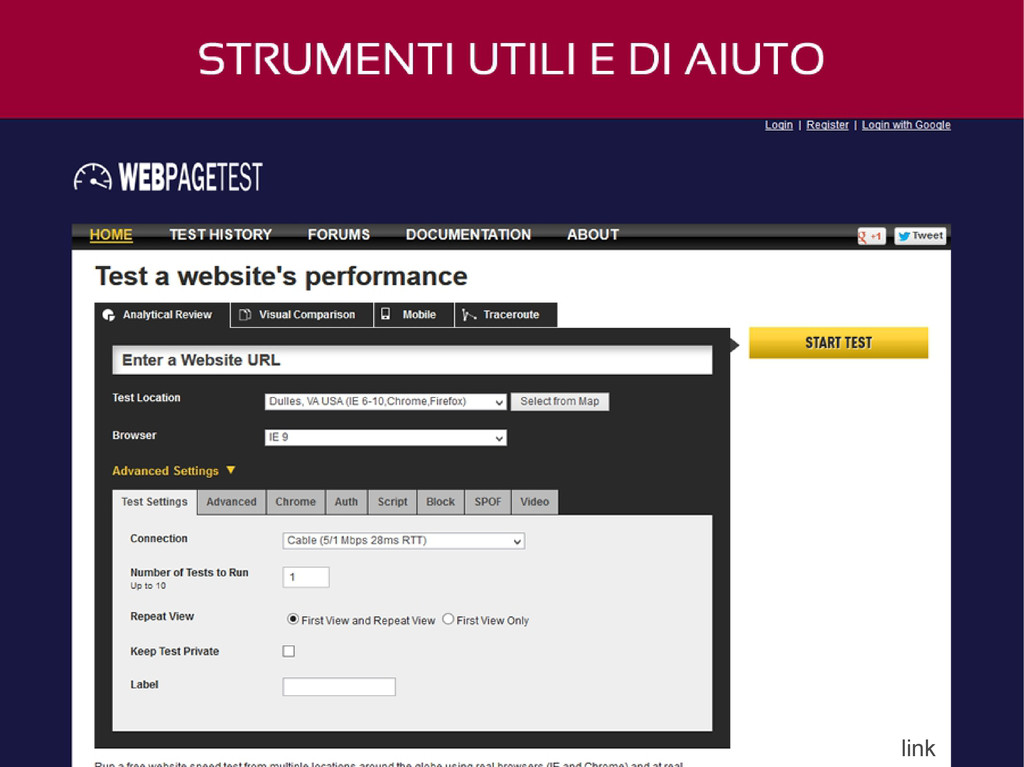
Task: Select First View Only radio button
Action: (x=448, y=619)
